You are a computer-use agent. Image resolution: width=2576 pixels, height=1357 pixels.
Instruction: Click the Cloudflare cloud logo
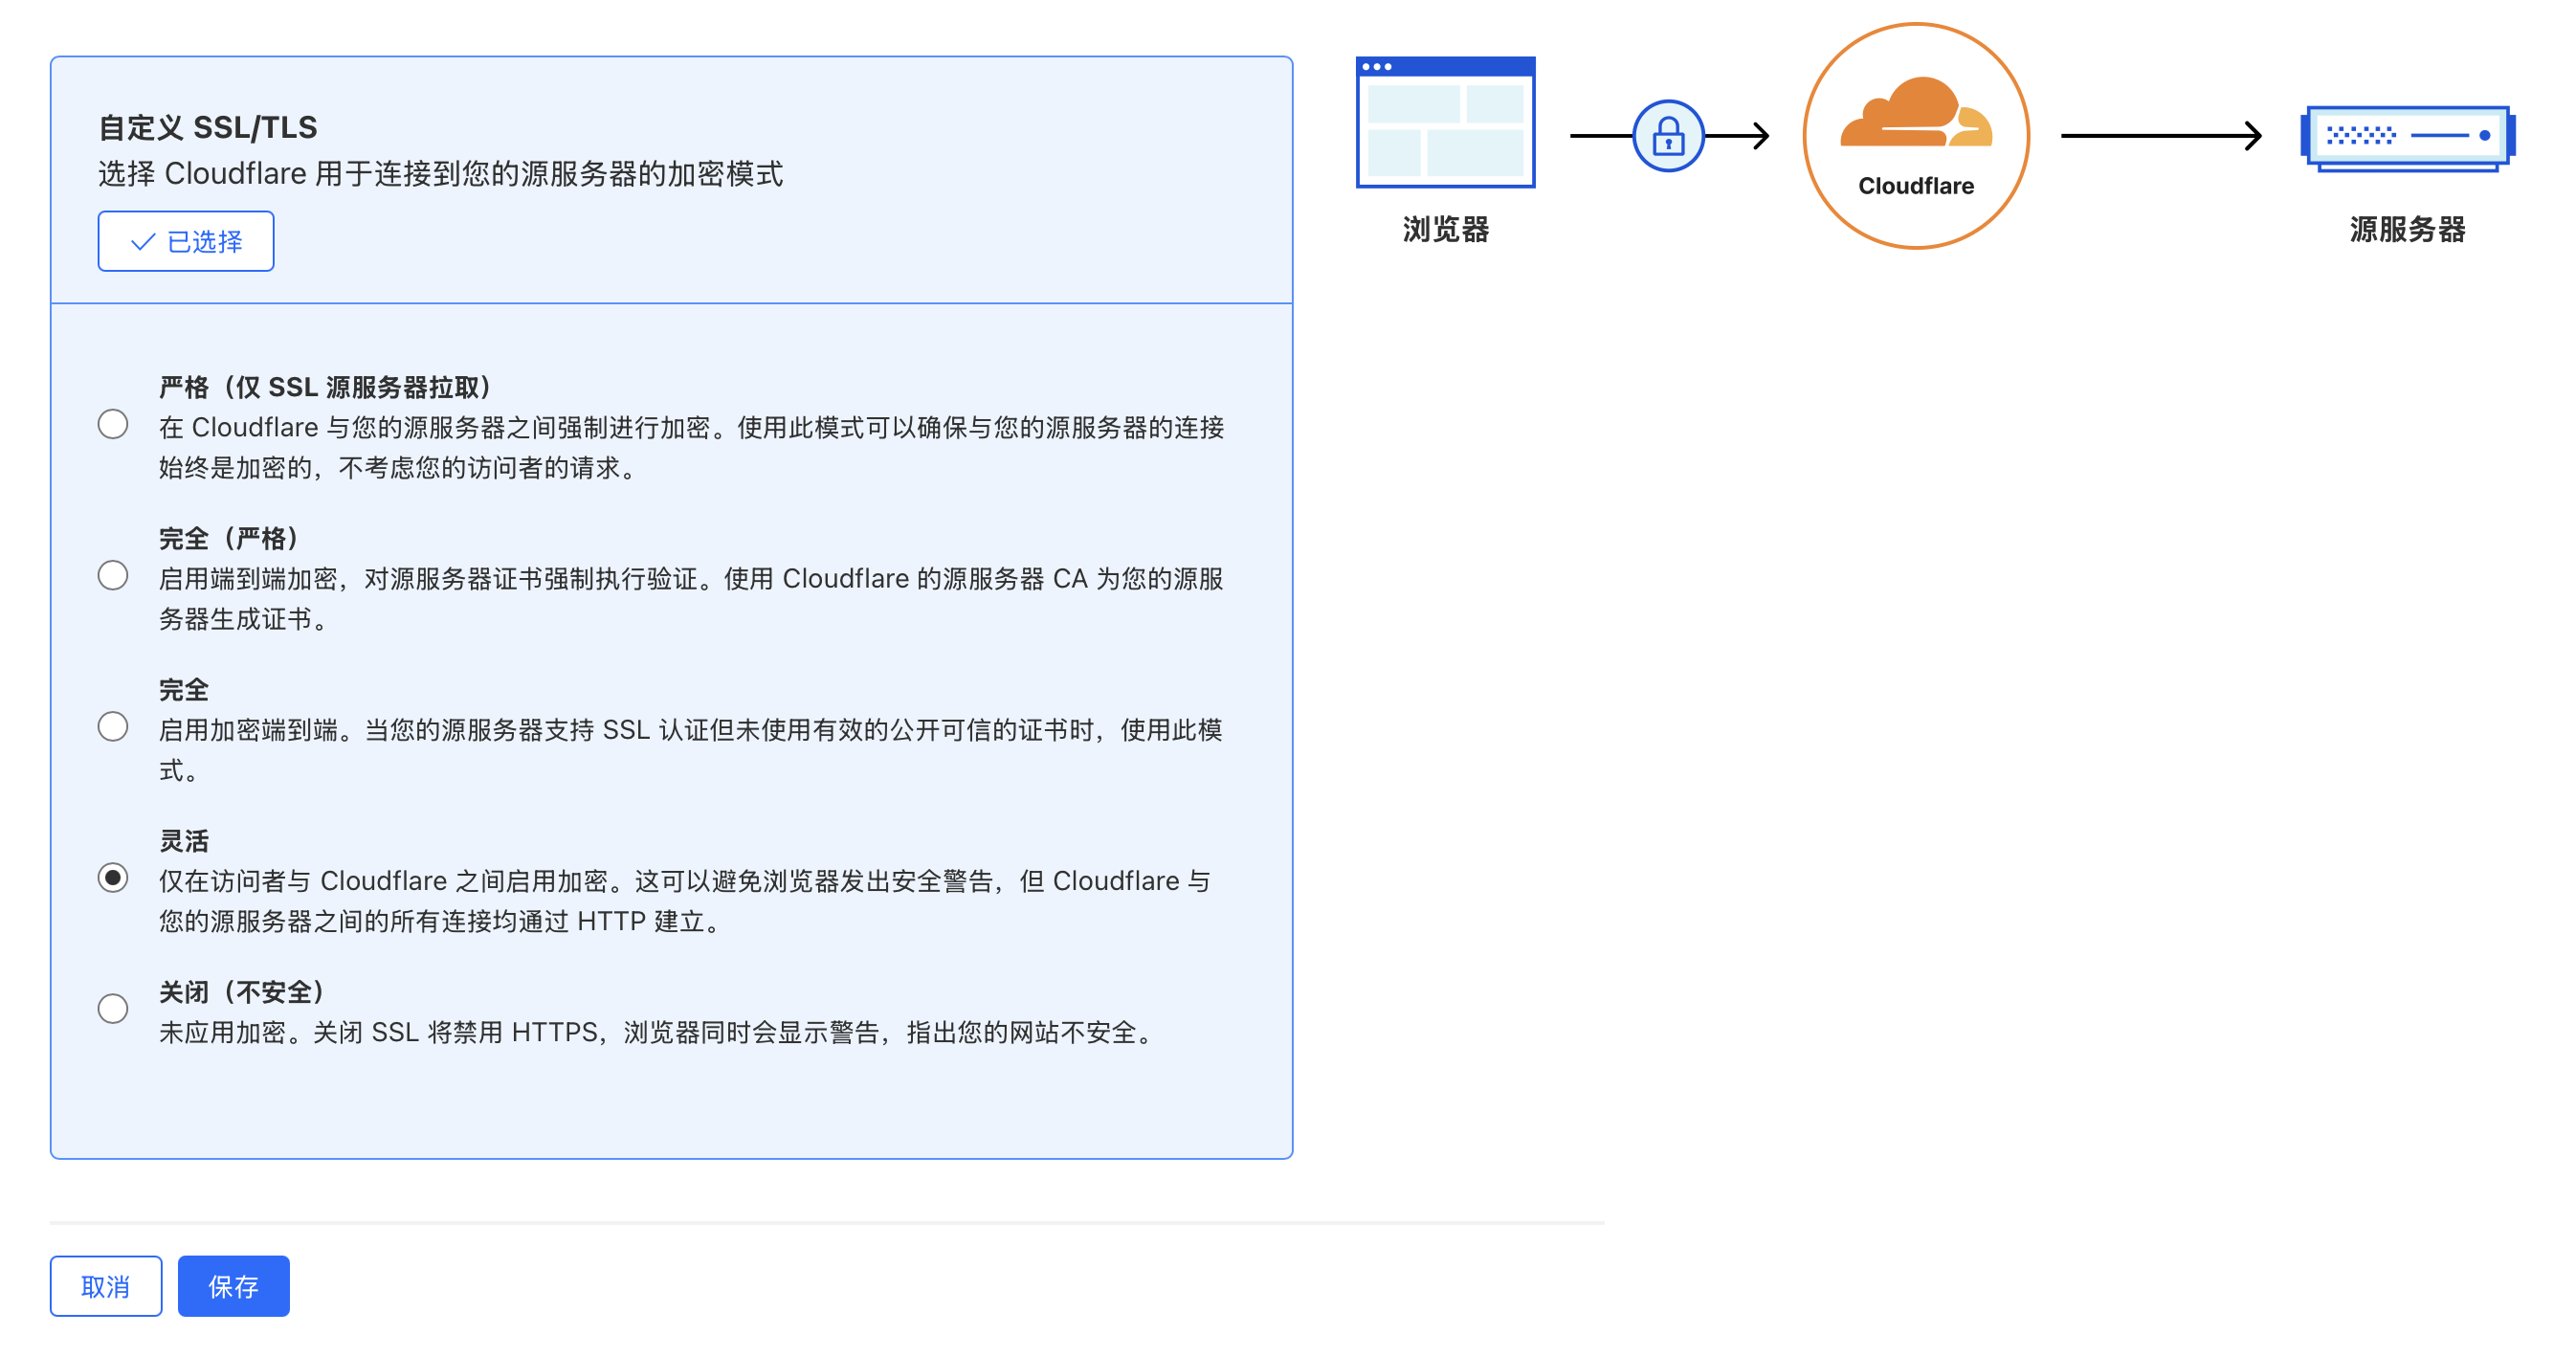pyautogui.click(x=1915, y=112)
